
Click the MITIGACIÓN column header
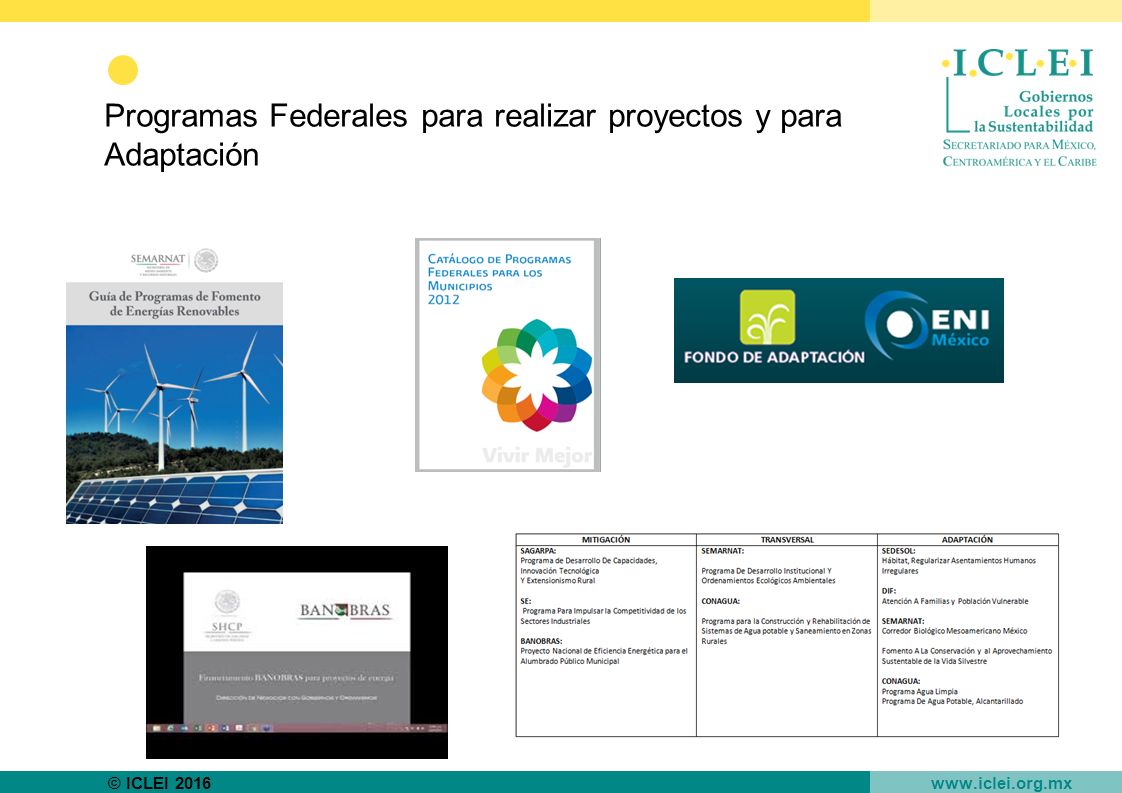pyautogui.click(x=606, y=540)
